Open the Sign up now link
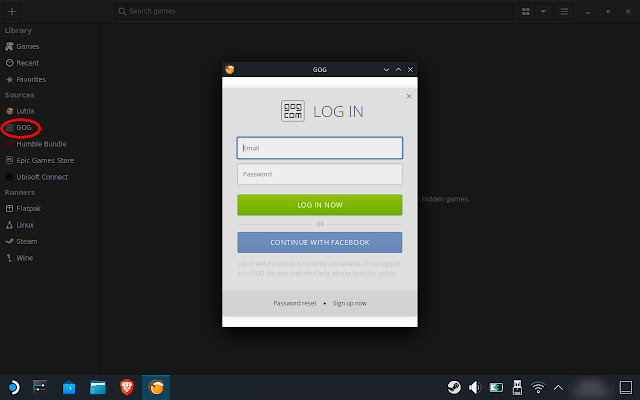The width and height of the screenshot is (640, 400). (x=349, y=303)
